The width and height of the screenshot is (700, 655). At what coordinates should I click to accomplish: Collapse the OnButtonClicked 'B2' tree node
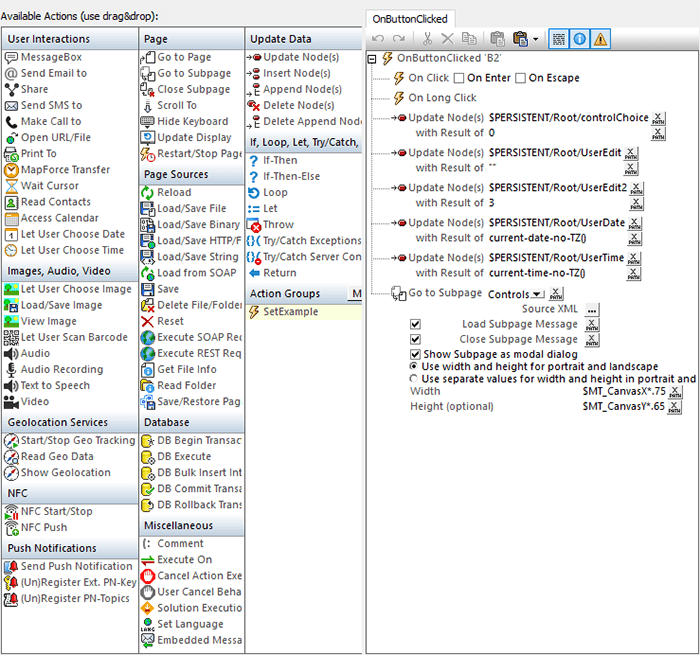(373, 59)
